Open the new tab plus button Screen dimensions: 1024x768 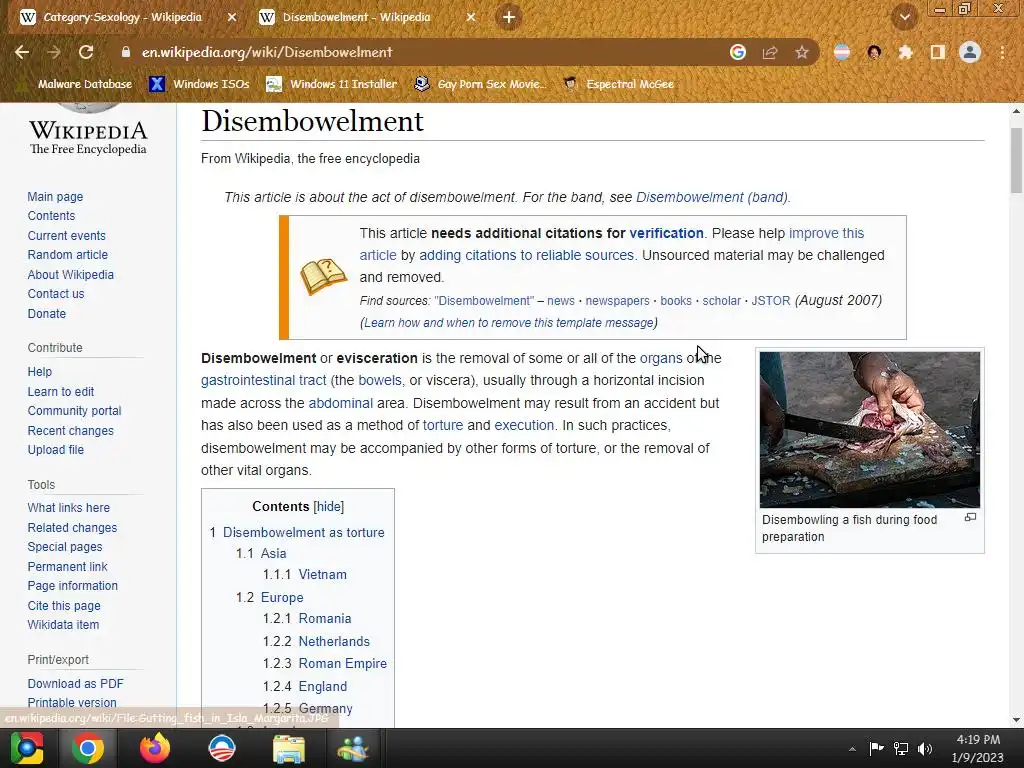click(509, 17)
